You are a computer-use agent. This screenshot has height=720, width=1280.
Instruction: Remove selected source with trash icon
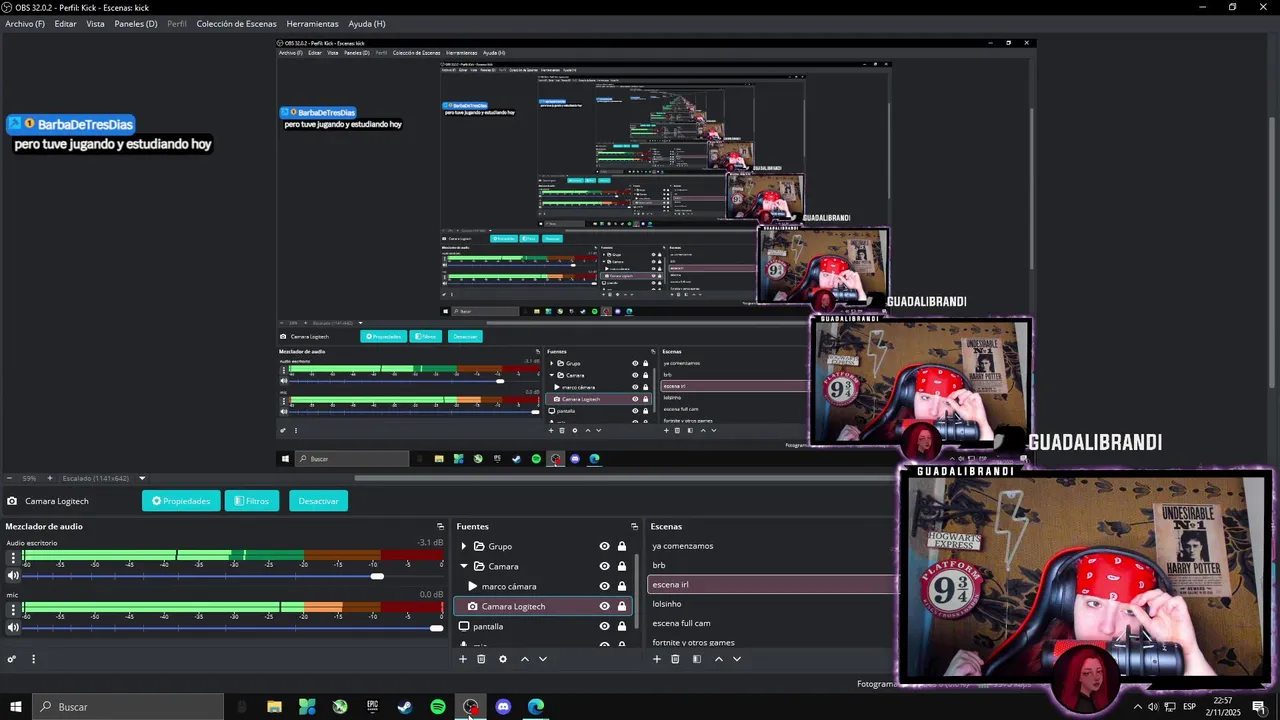coord(481,659)
